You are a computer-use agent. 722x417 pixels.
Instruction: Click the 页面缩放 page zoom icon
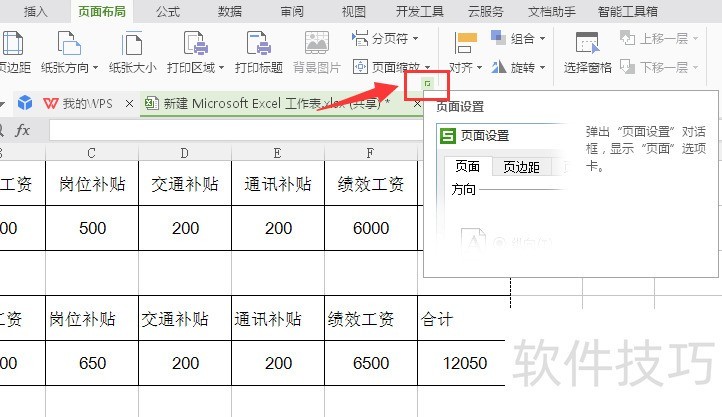[360, 67]
